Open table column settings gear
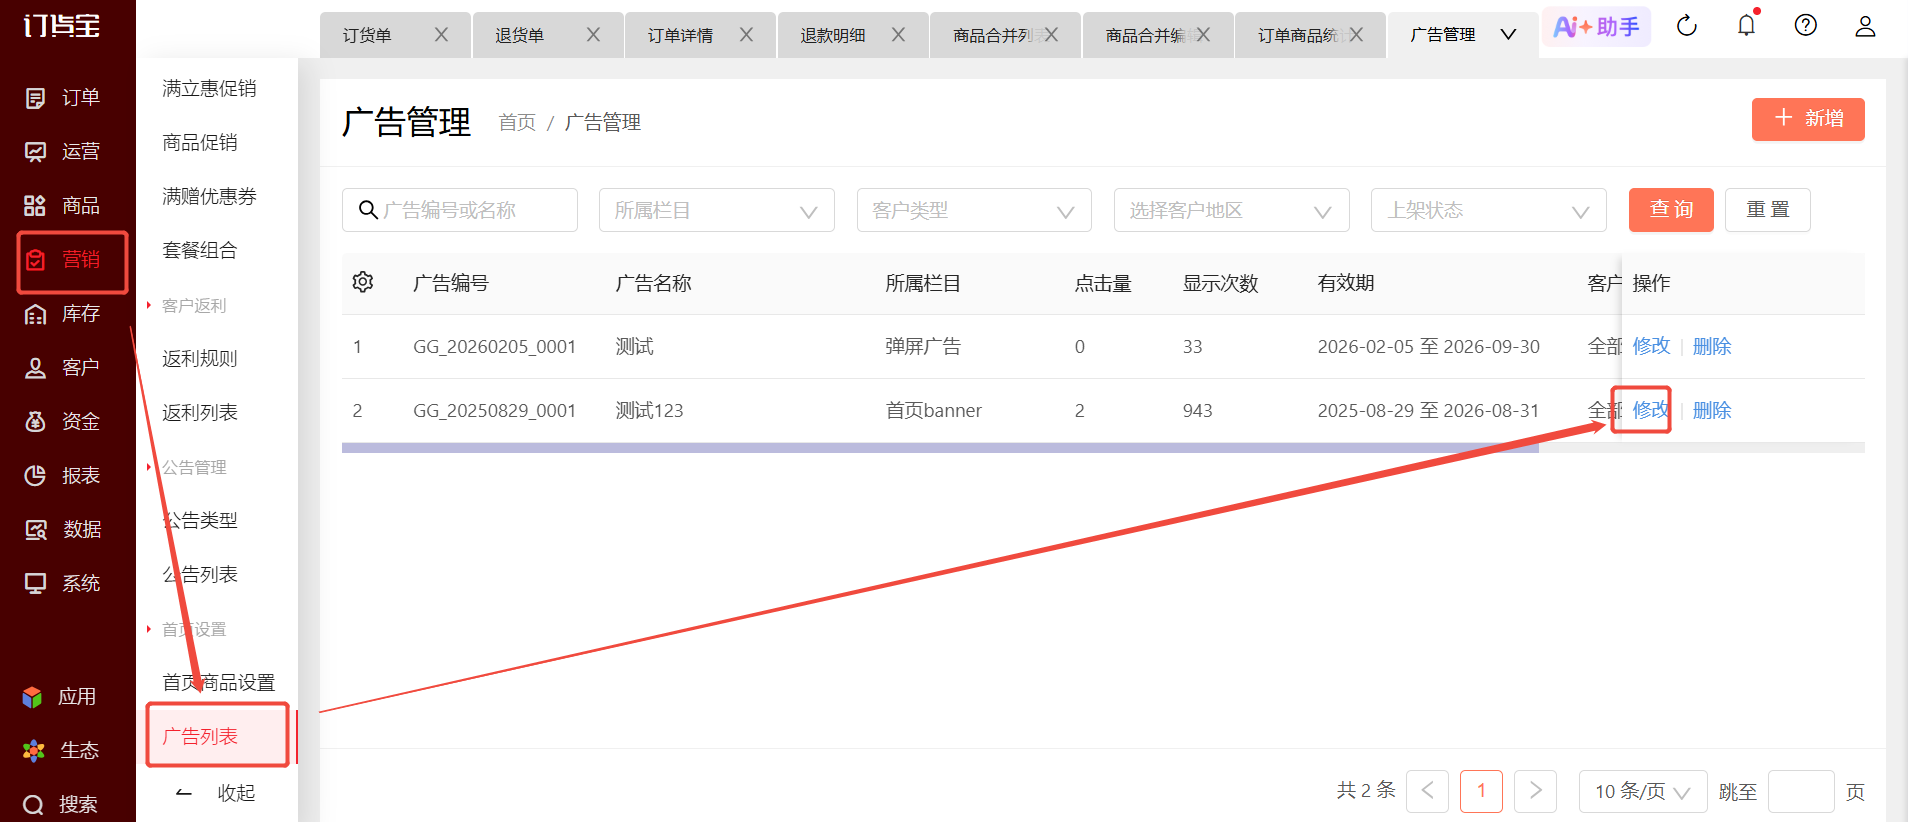The width and height of the screenshot is (1908, 822). pos(363,282)
